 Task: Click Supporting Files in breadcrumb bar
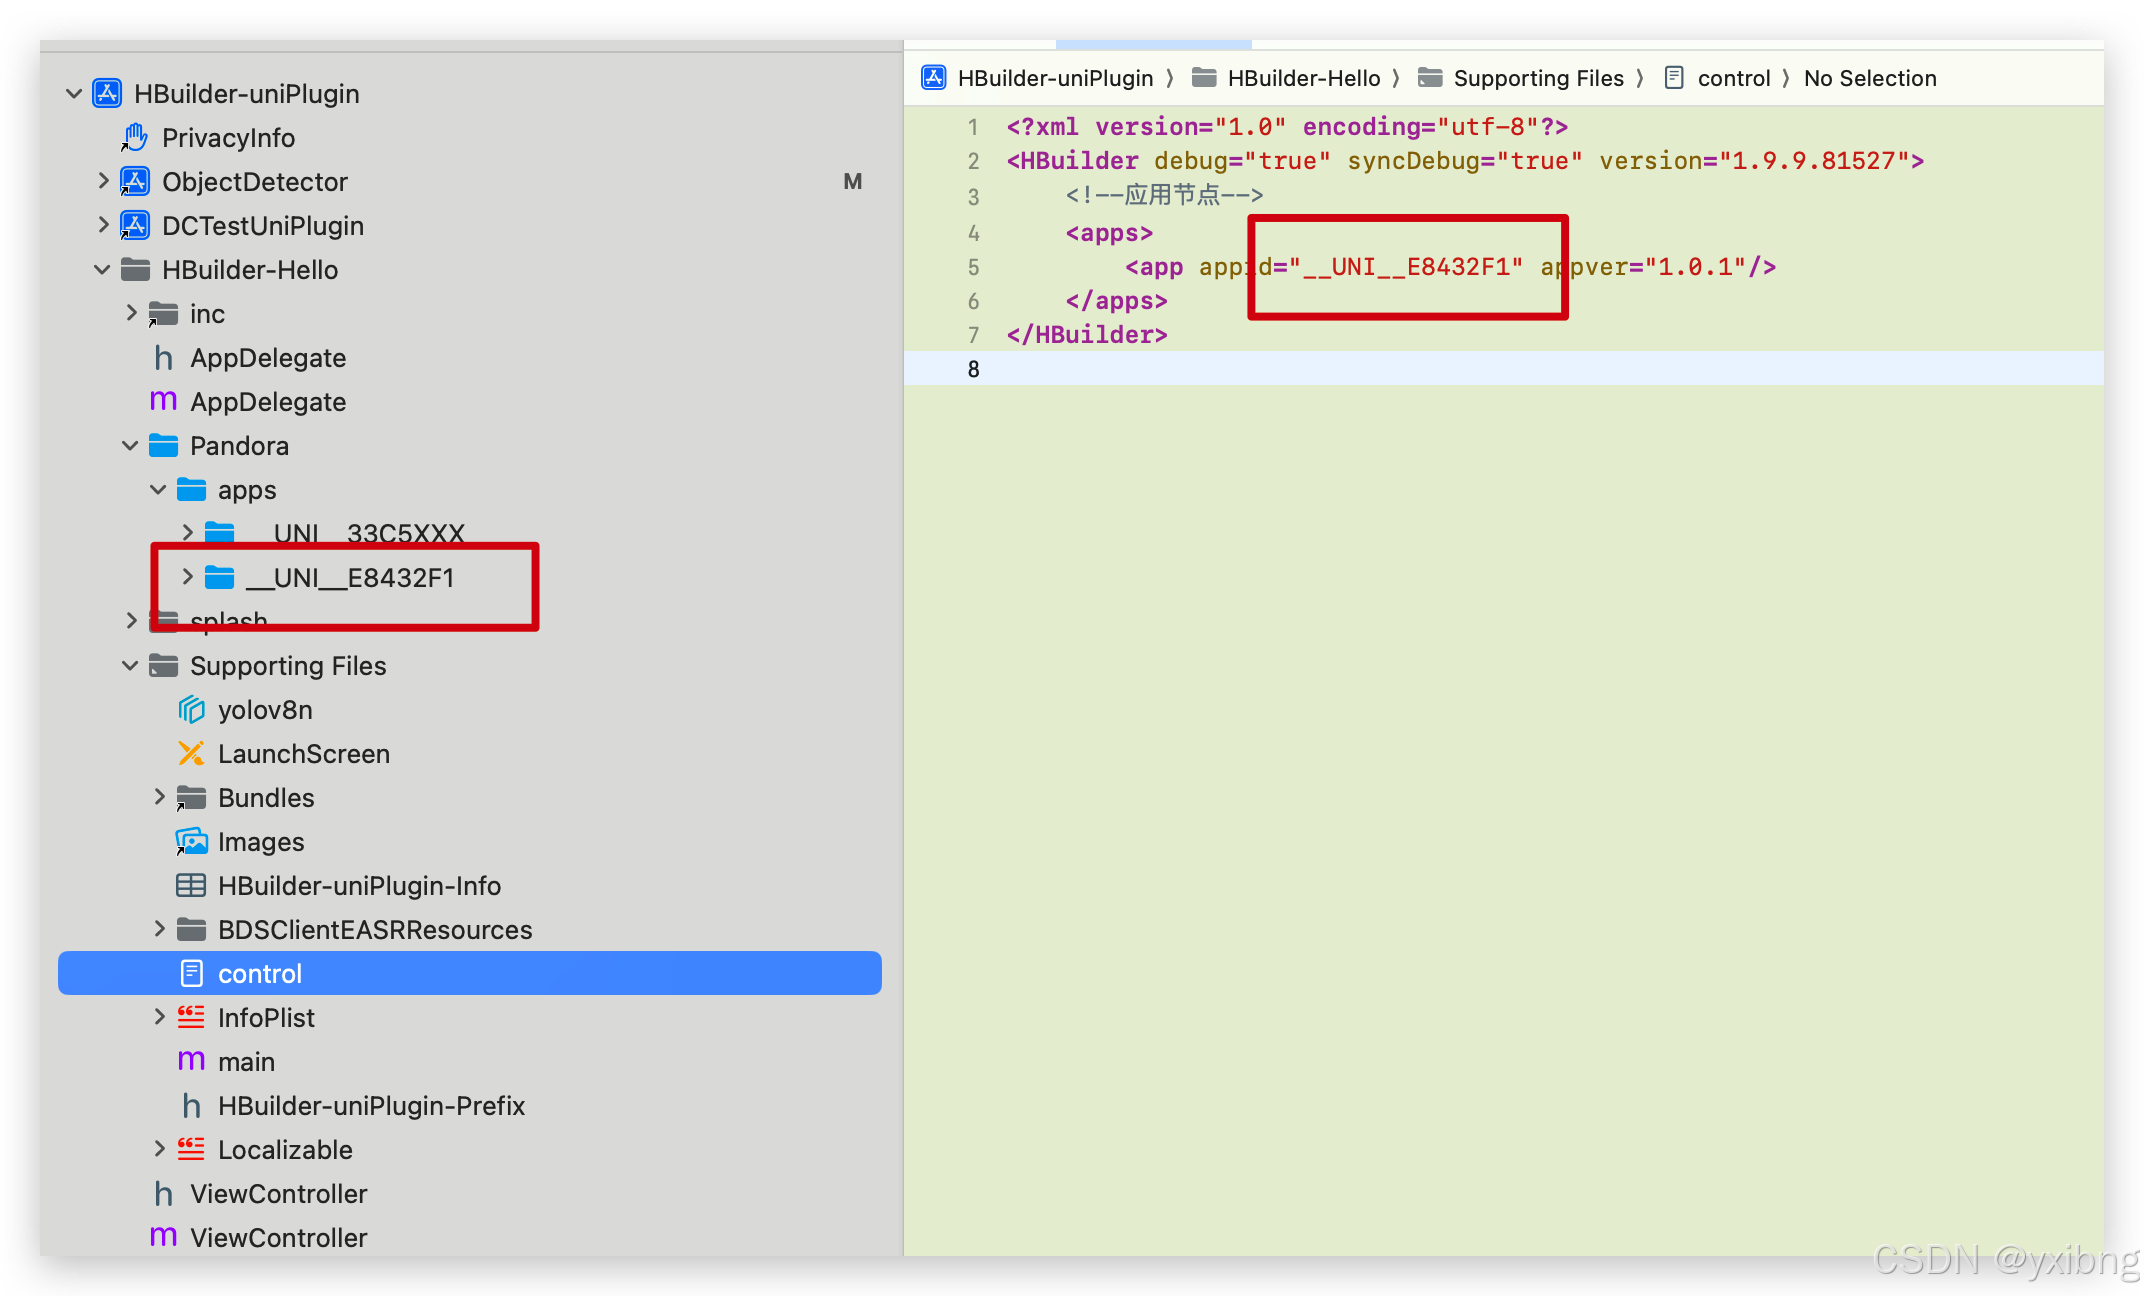tap(1538, 78)
